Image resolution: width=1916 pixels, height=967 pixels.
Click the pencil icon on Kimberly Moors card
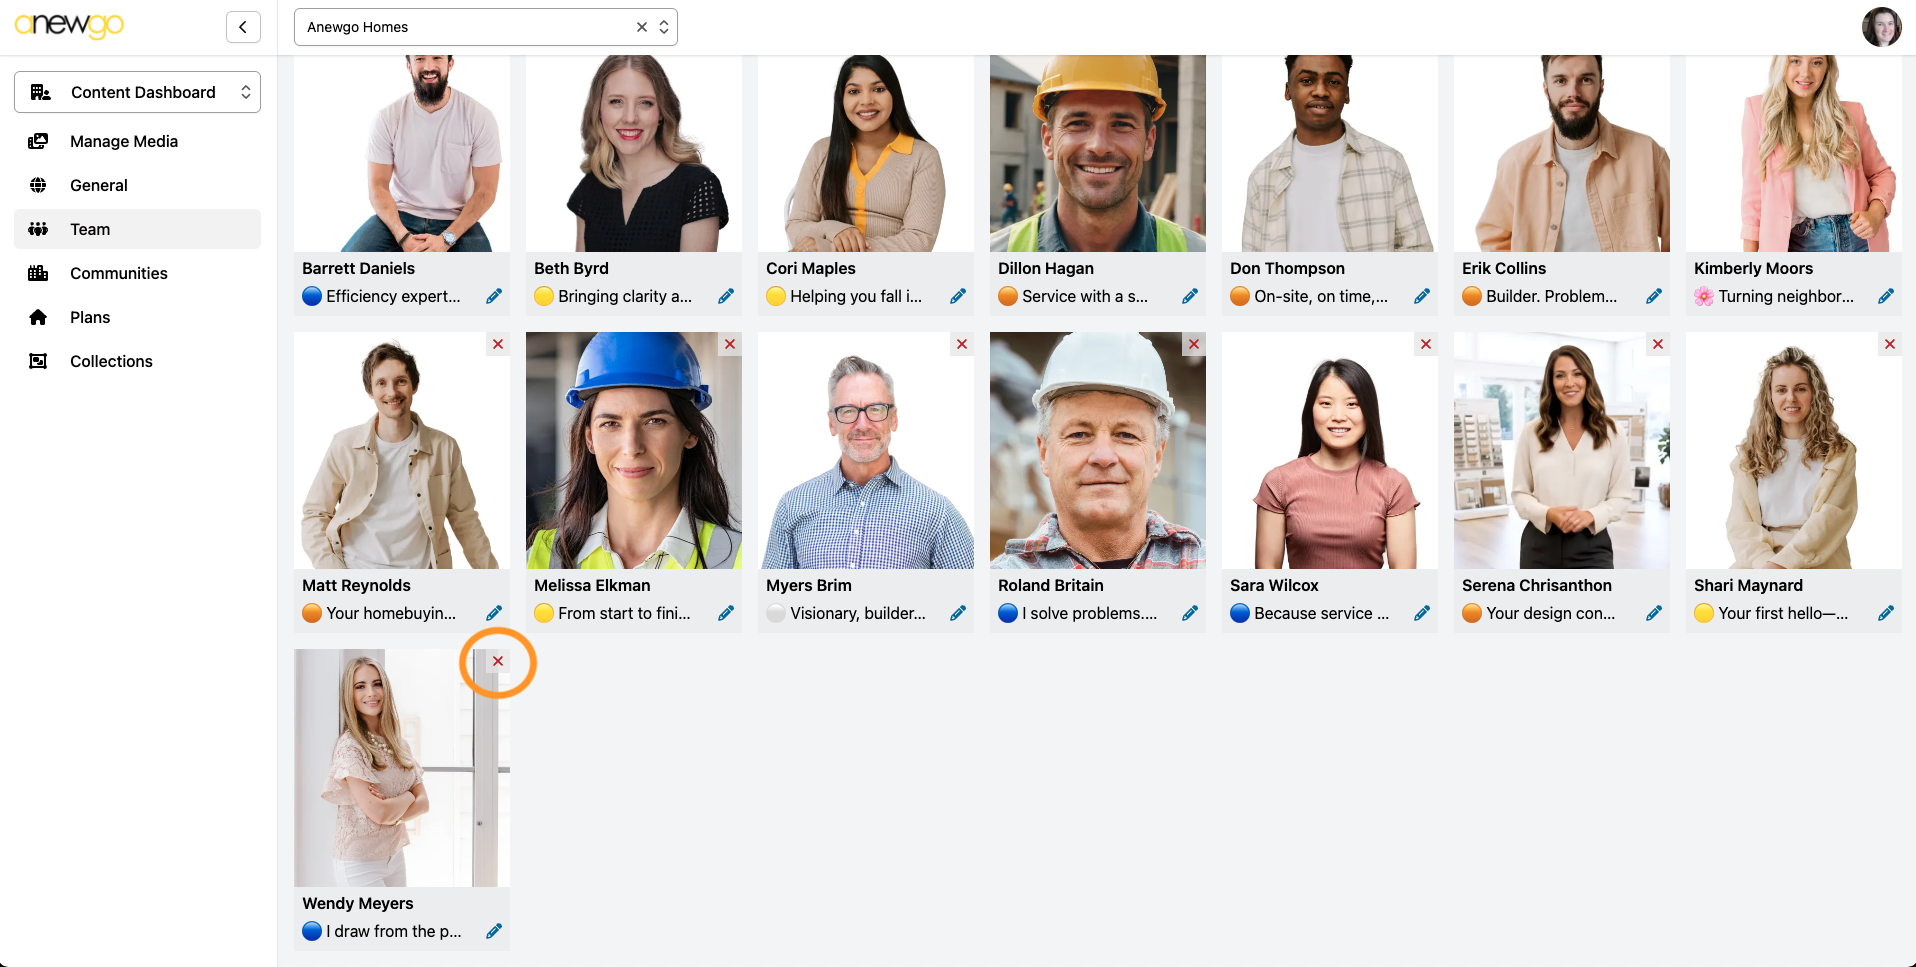1886,296
